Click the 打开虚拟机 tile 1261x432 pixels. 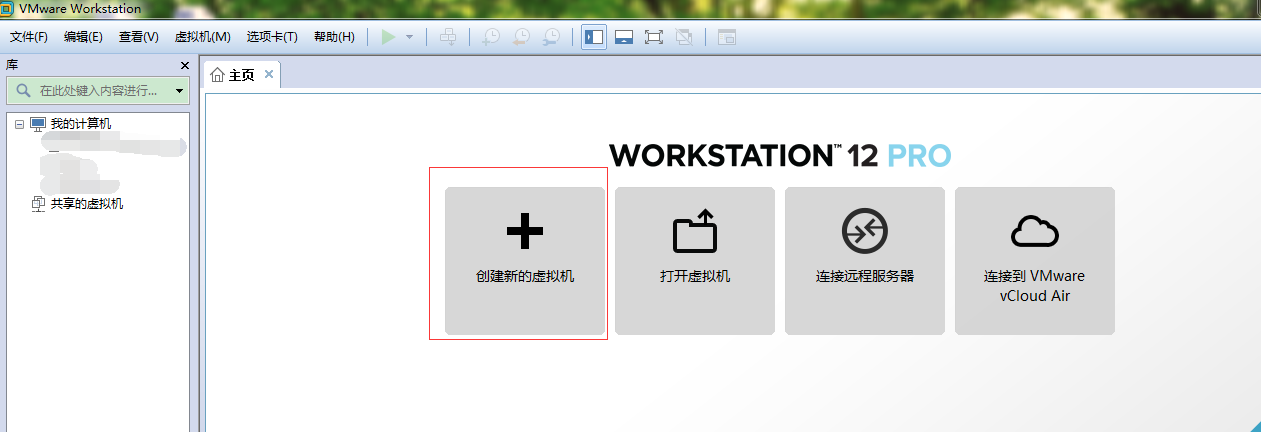point(695,261)
